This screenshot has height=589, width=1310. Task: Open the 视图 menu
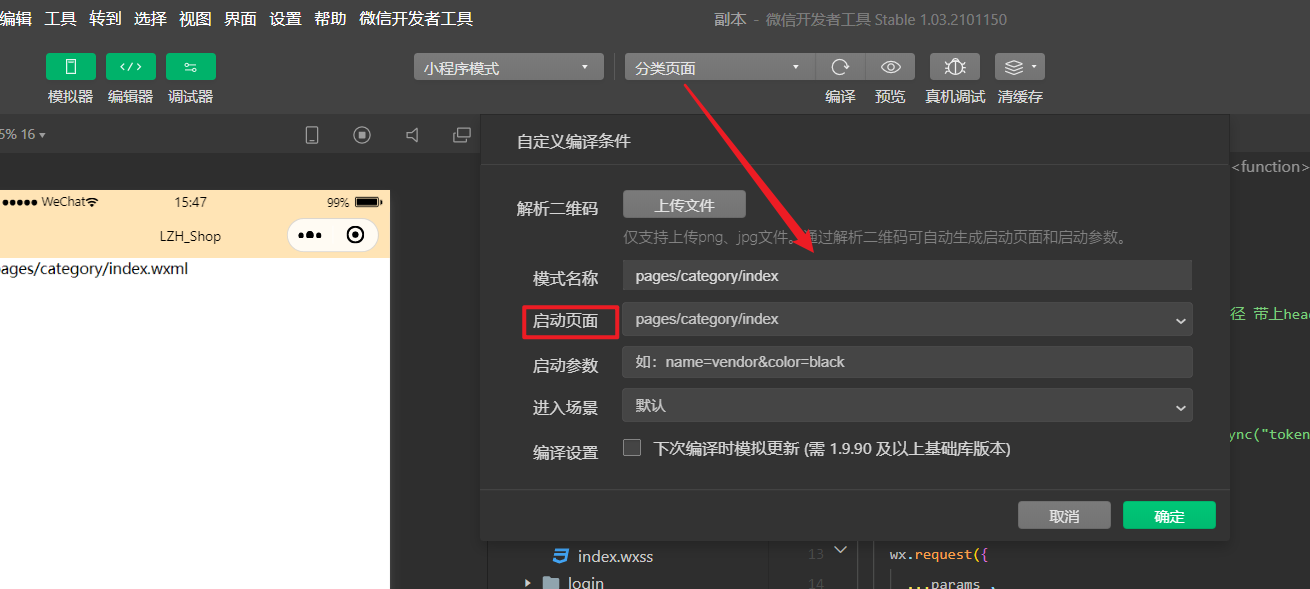click(195, 19)
